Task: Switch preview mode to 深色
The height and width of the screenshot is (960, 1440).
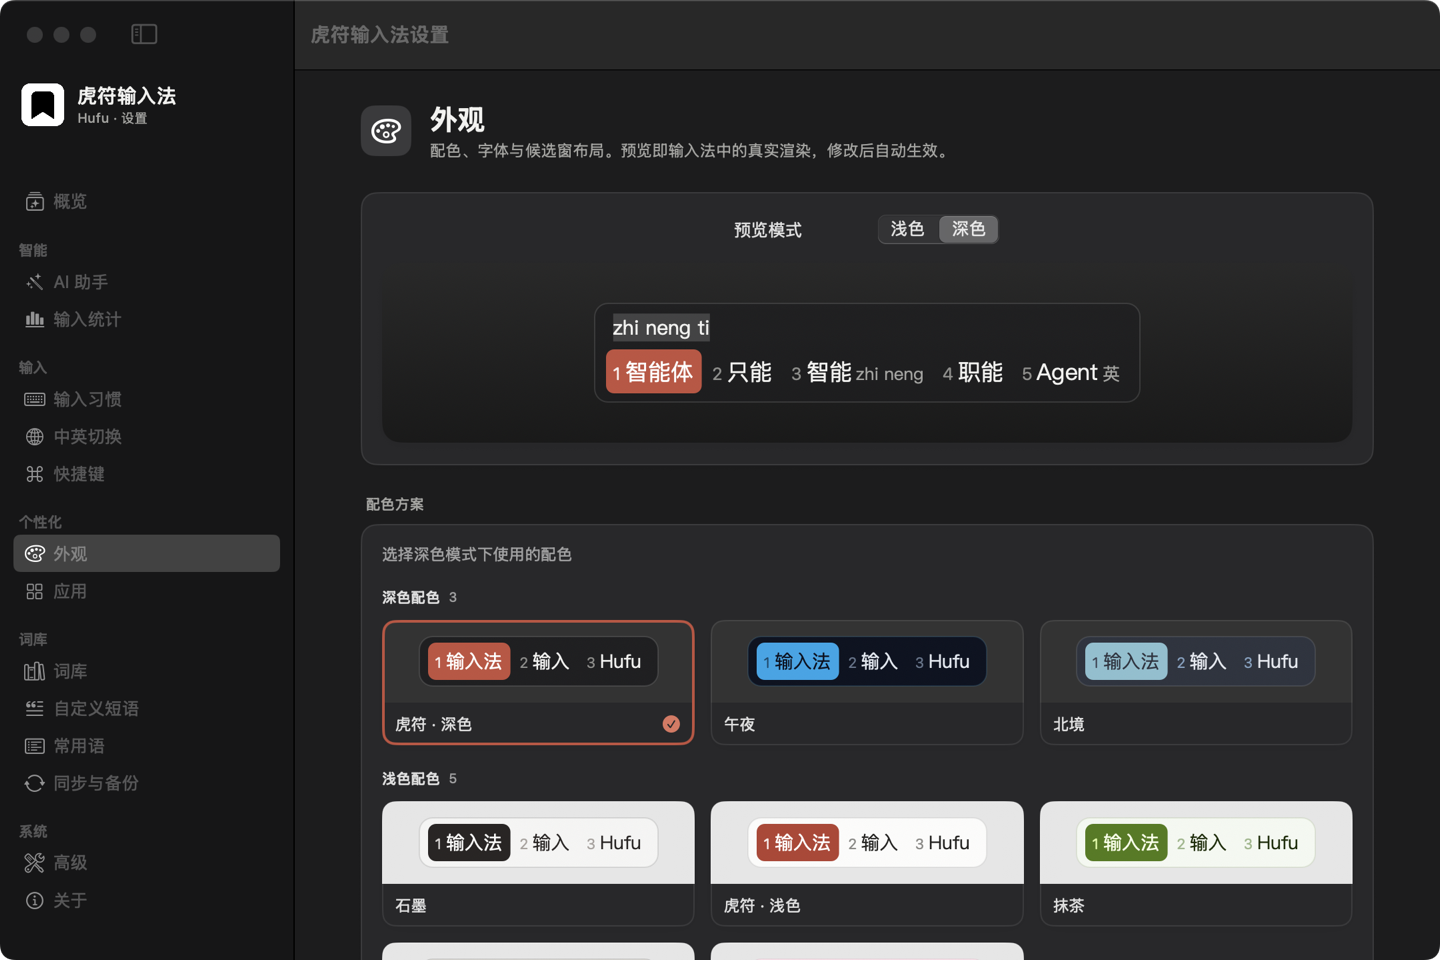Action: [x=968, y=229]
